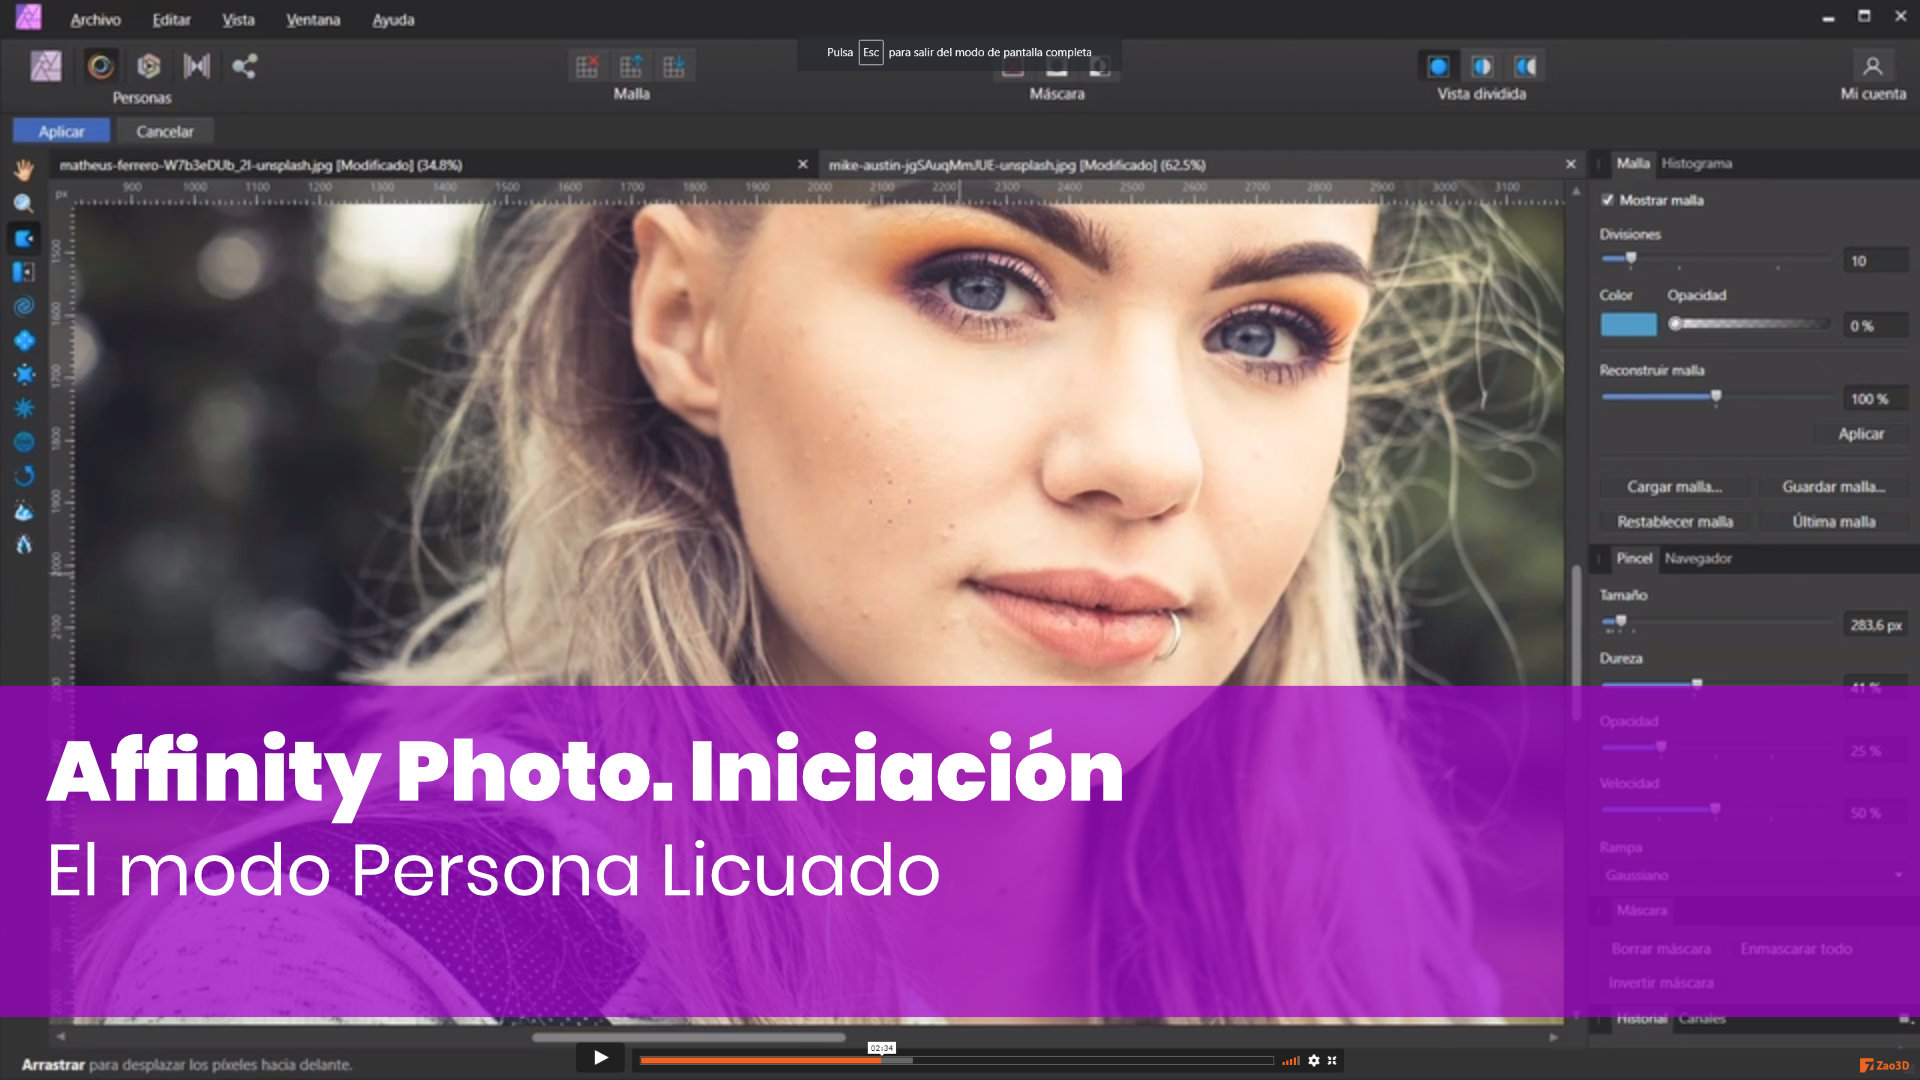Click the Opacidad field showing 0 %
1920x1080 pixels.
(x=1875, y=326)
